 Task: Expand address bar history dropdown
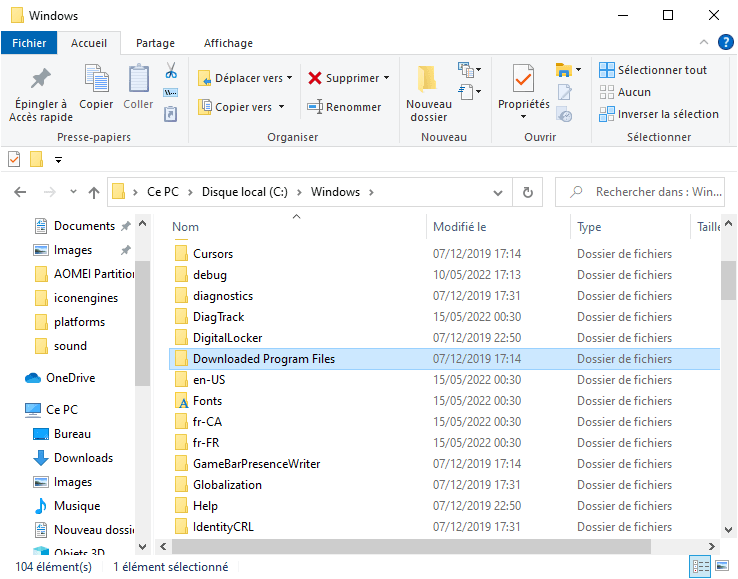tap(497, 193)
